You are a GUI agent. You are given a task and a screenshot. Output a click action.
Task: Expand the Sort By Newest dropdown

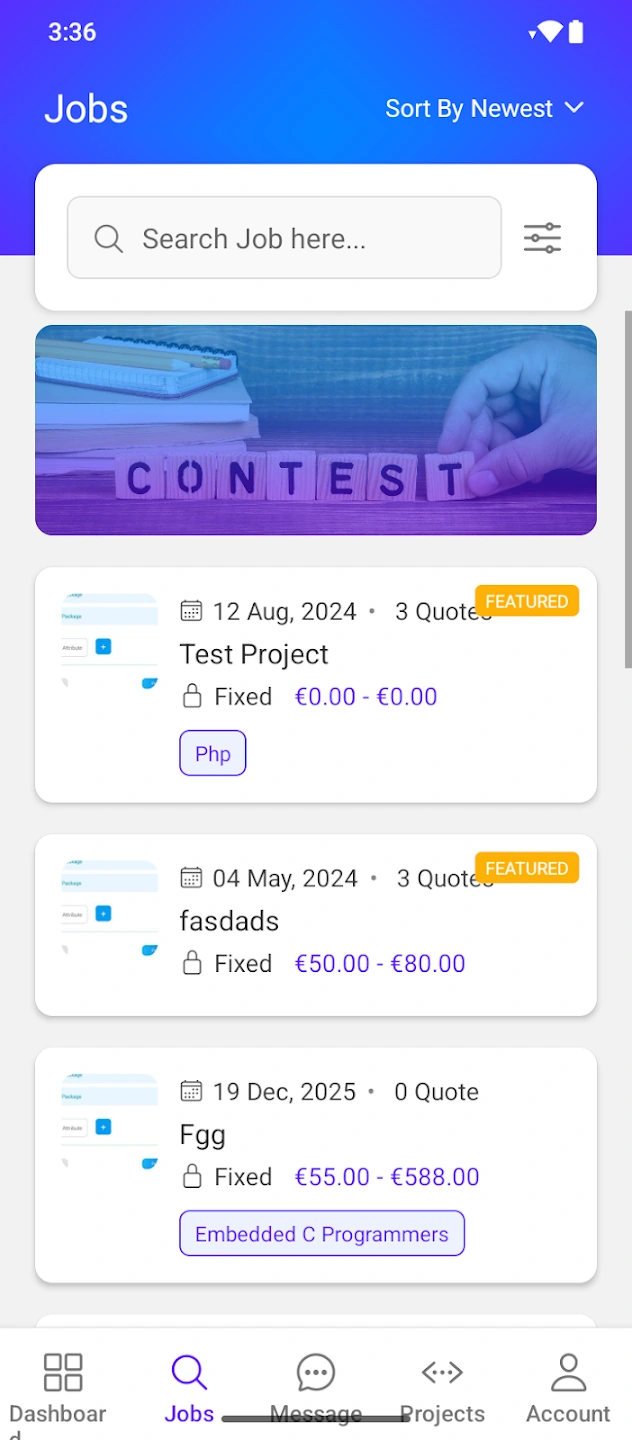(x=469, y=109)
